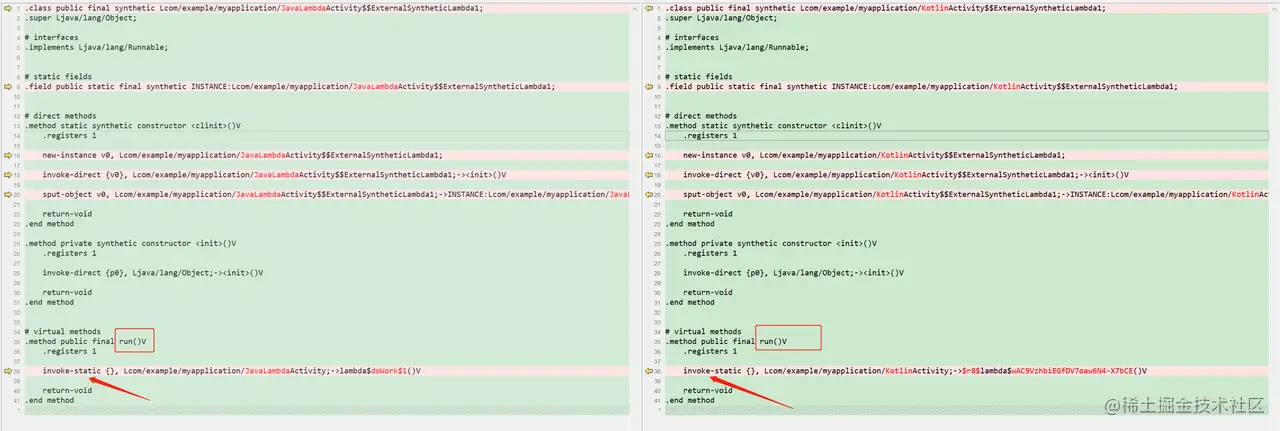
Task: Select 'invoke-direct {p0}' line in right pane
Action: coord(793,272)
